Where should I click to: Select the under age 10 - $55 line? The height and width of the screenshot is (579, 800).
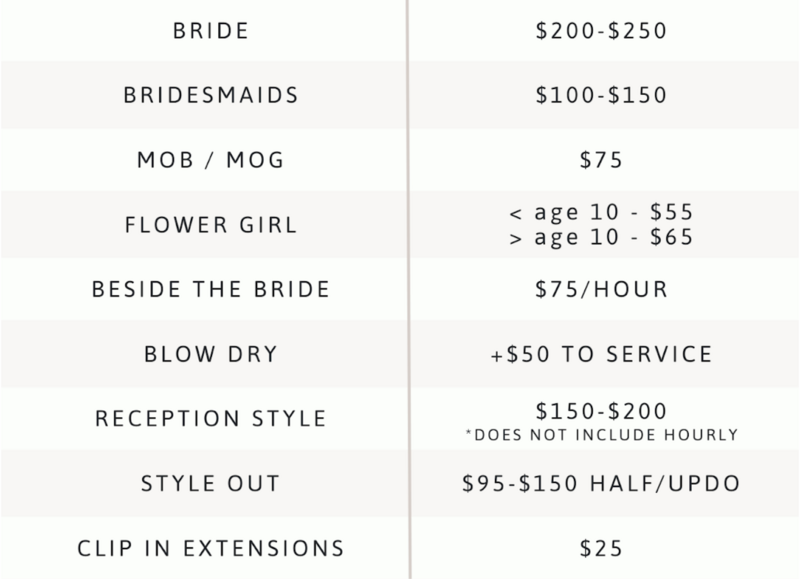point(602,212)
